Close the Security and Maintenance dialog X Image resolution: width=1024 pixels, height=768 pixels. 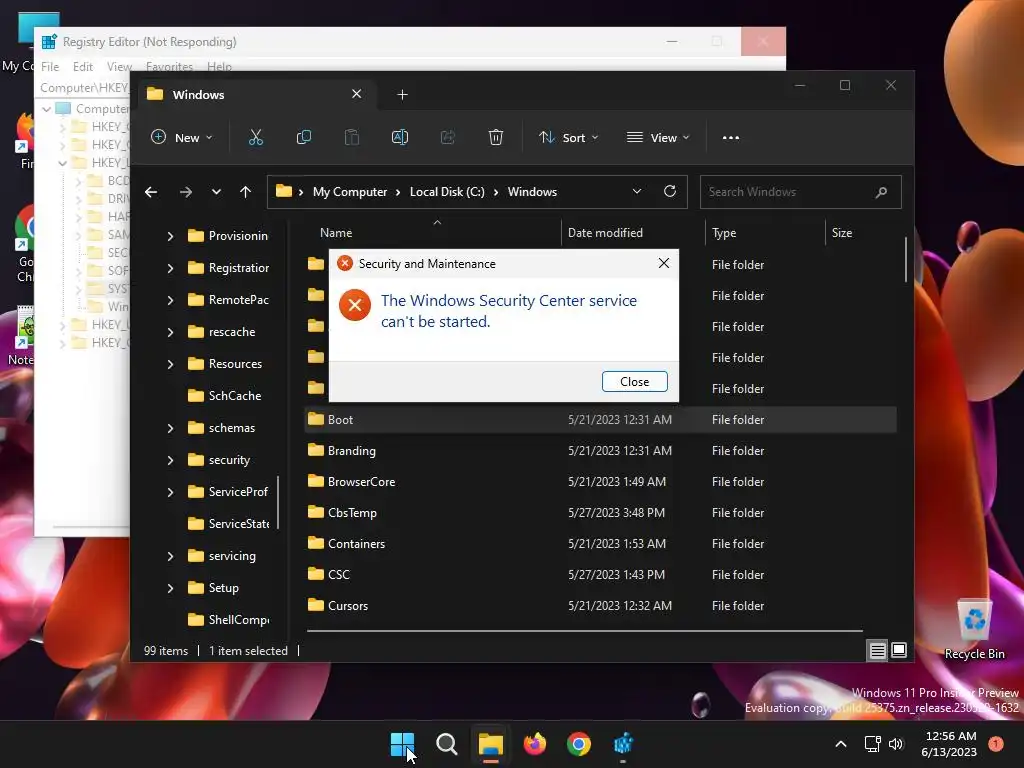pyautogui.click(x=664, y=263)
